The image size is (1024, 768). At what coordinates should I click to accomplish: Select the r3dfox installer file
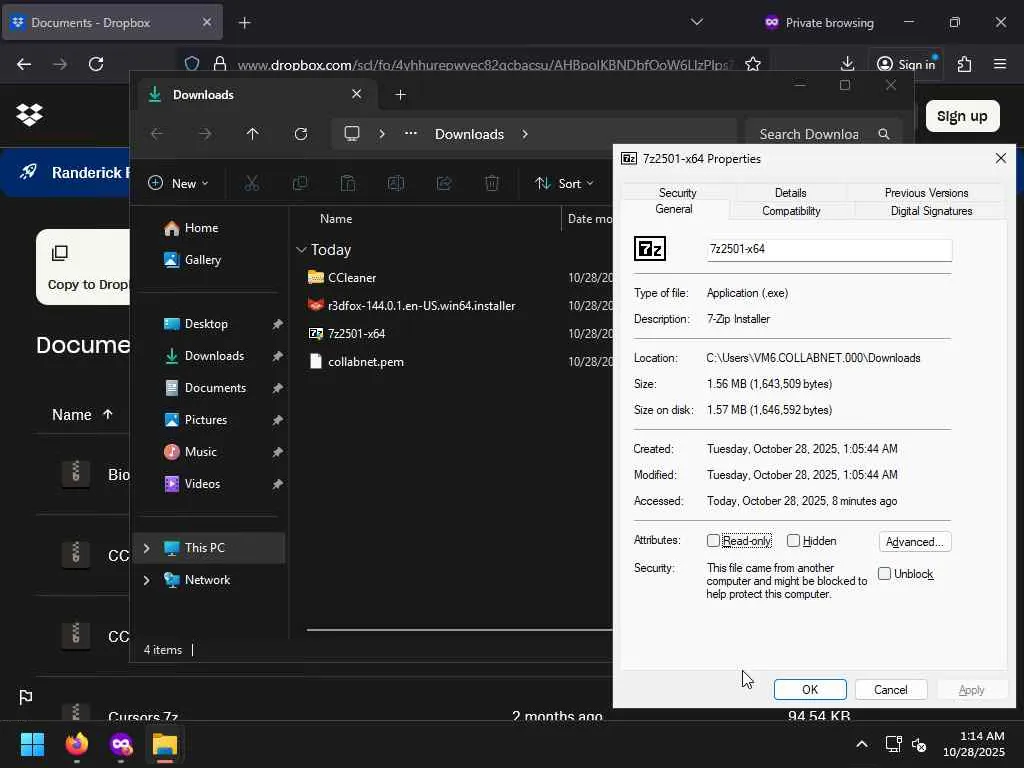pos(411,306)
